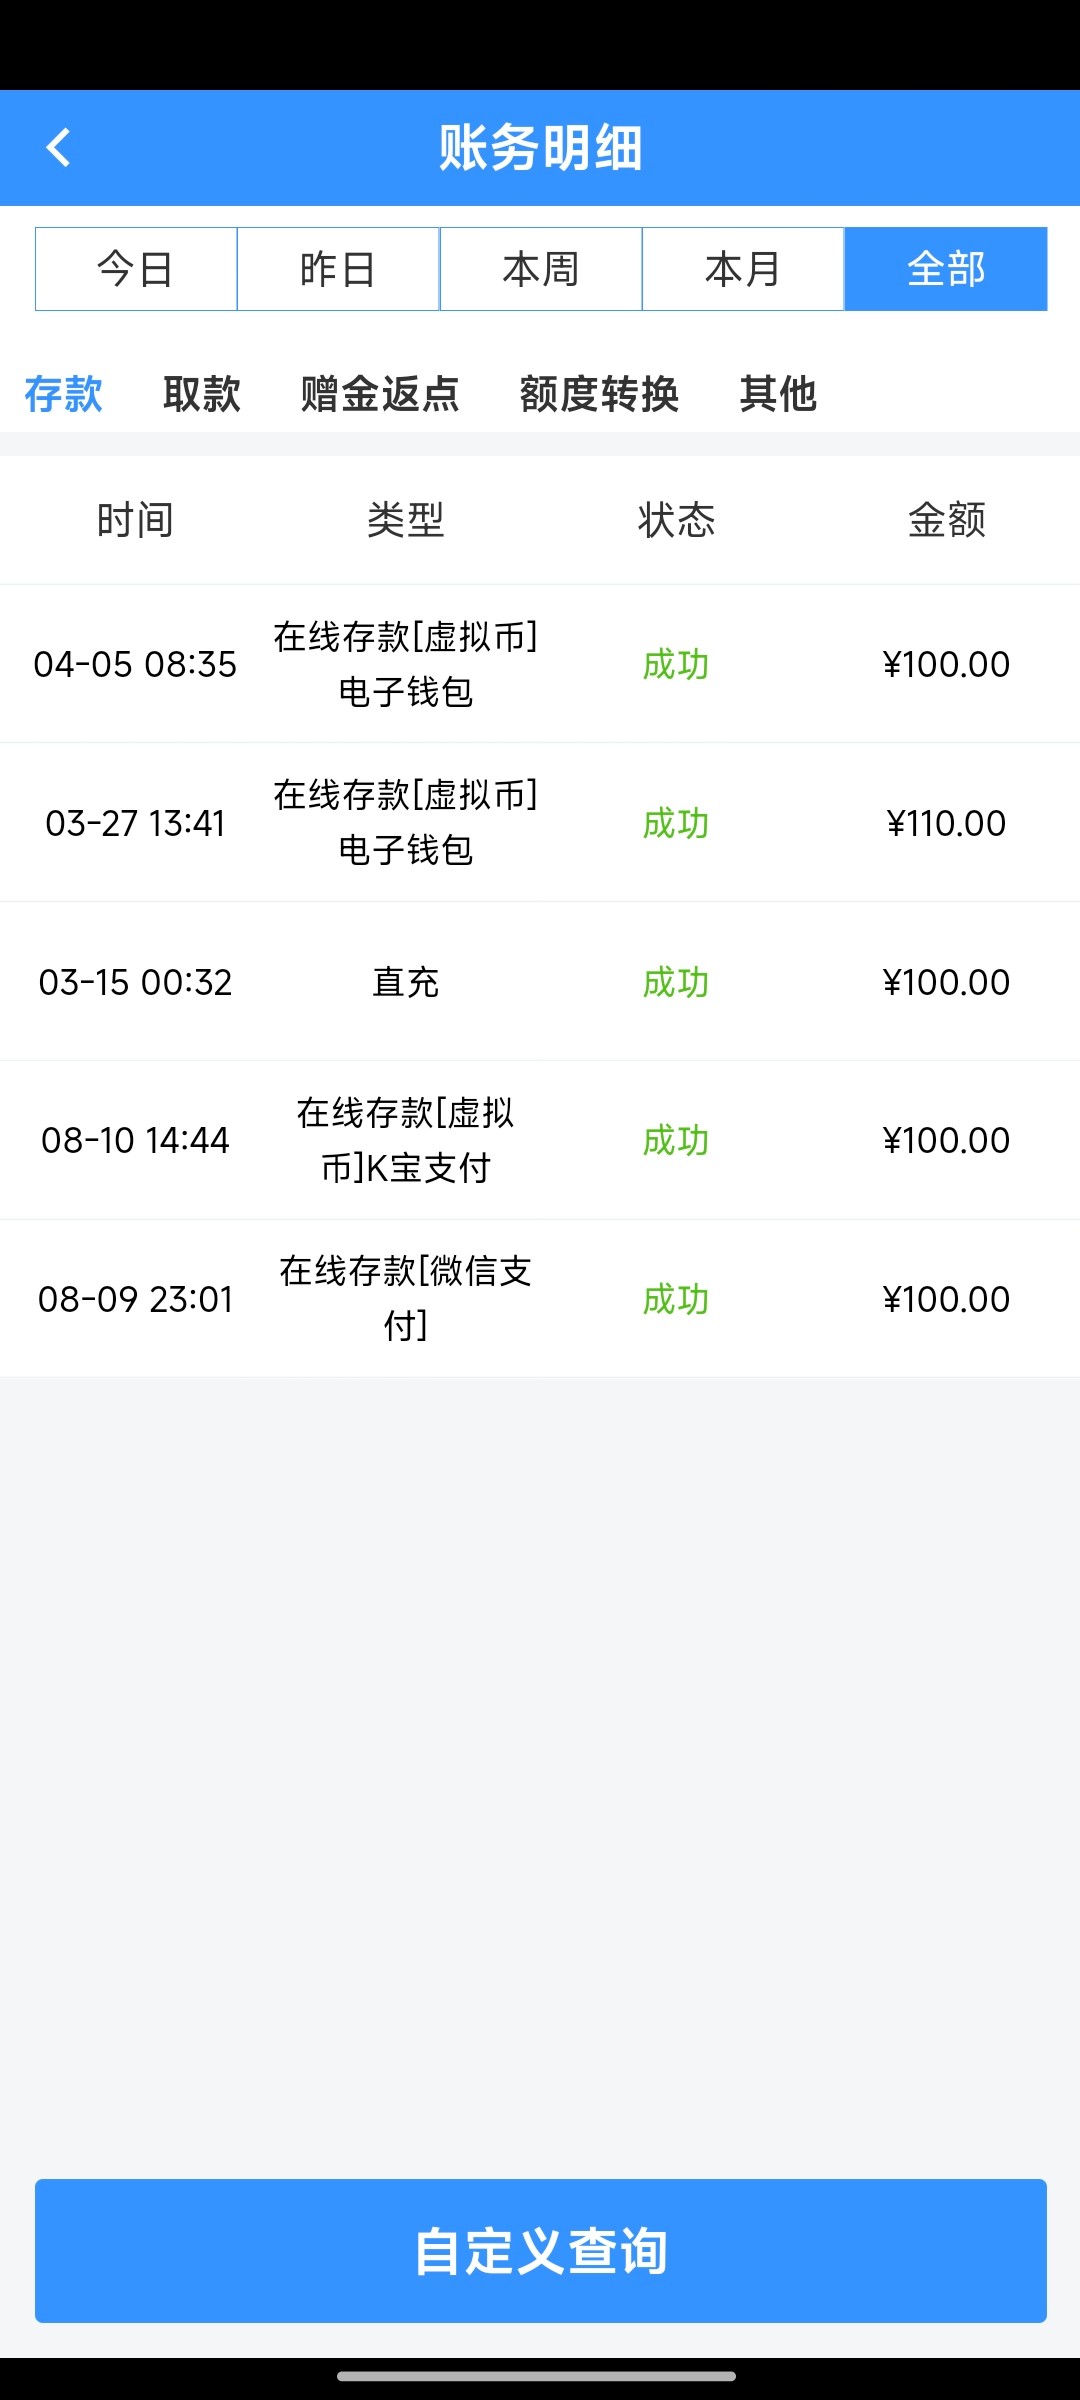Tap the ¥110.00 amount entry
The height and width of the screenshot is (2400, 1080).
point(946,823)
